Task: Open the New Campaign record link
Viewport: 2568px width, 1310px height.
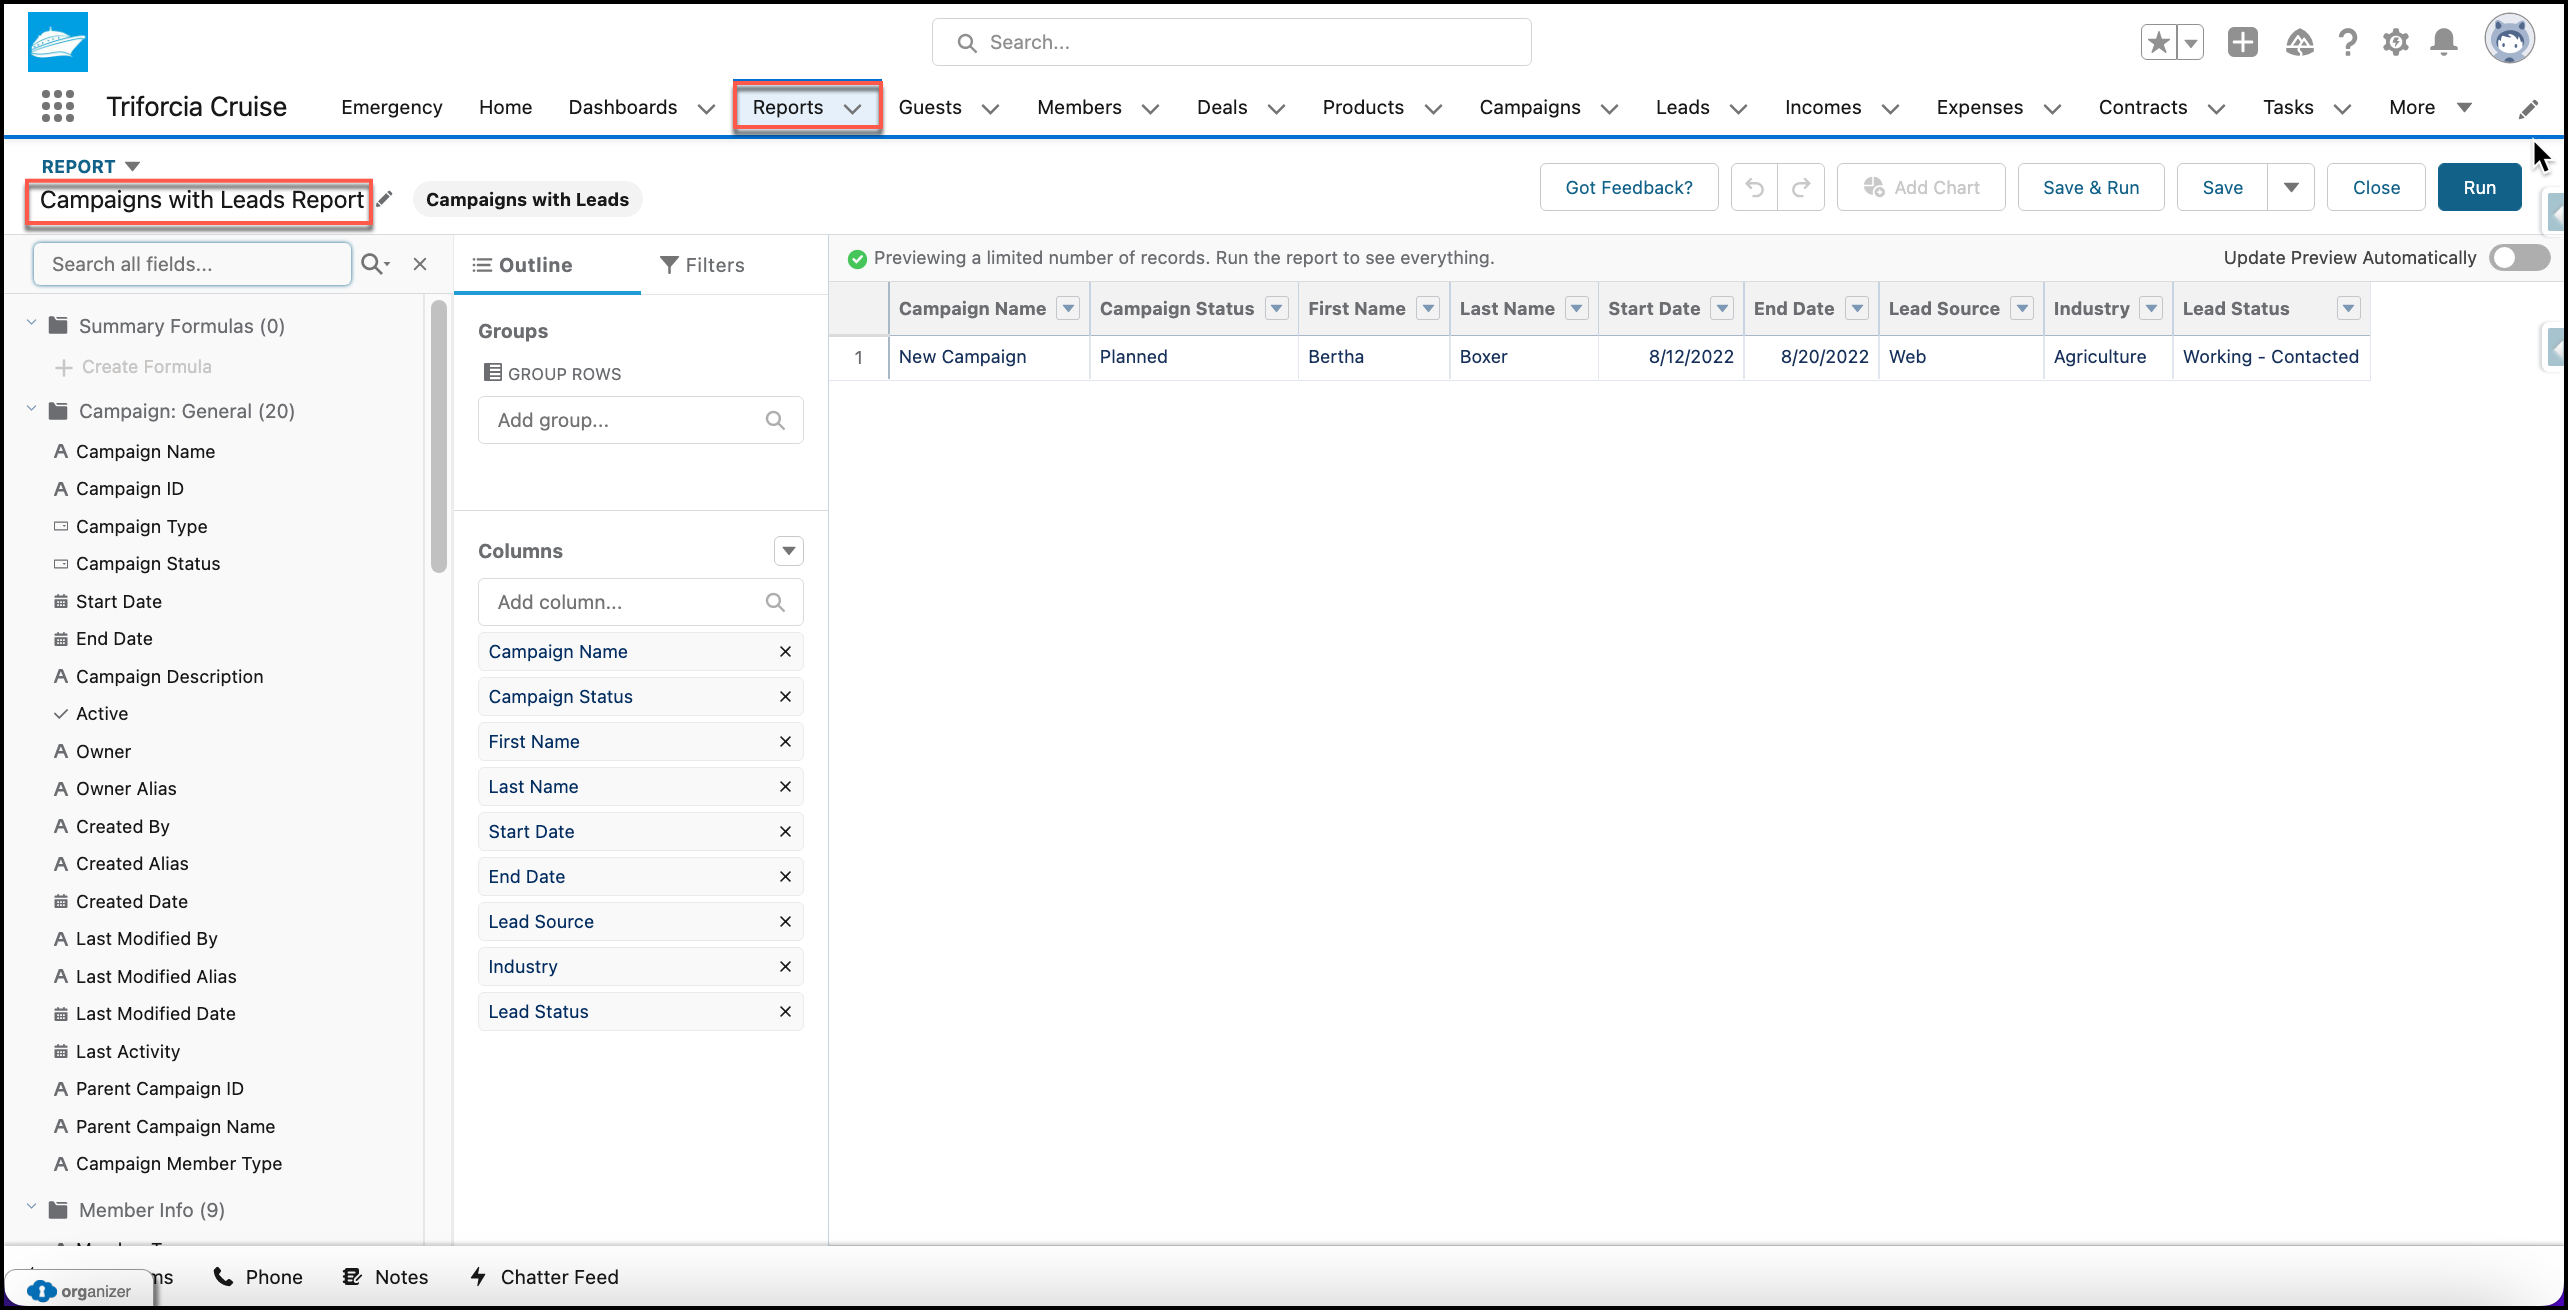Action: click(963, 357)
